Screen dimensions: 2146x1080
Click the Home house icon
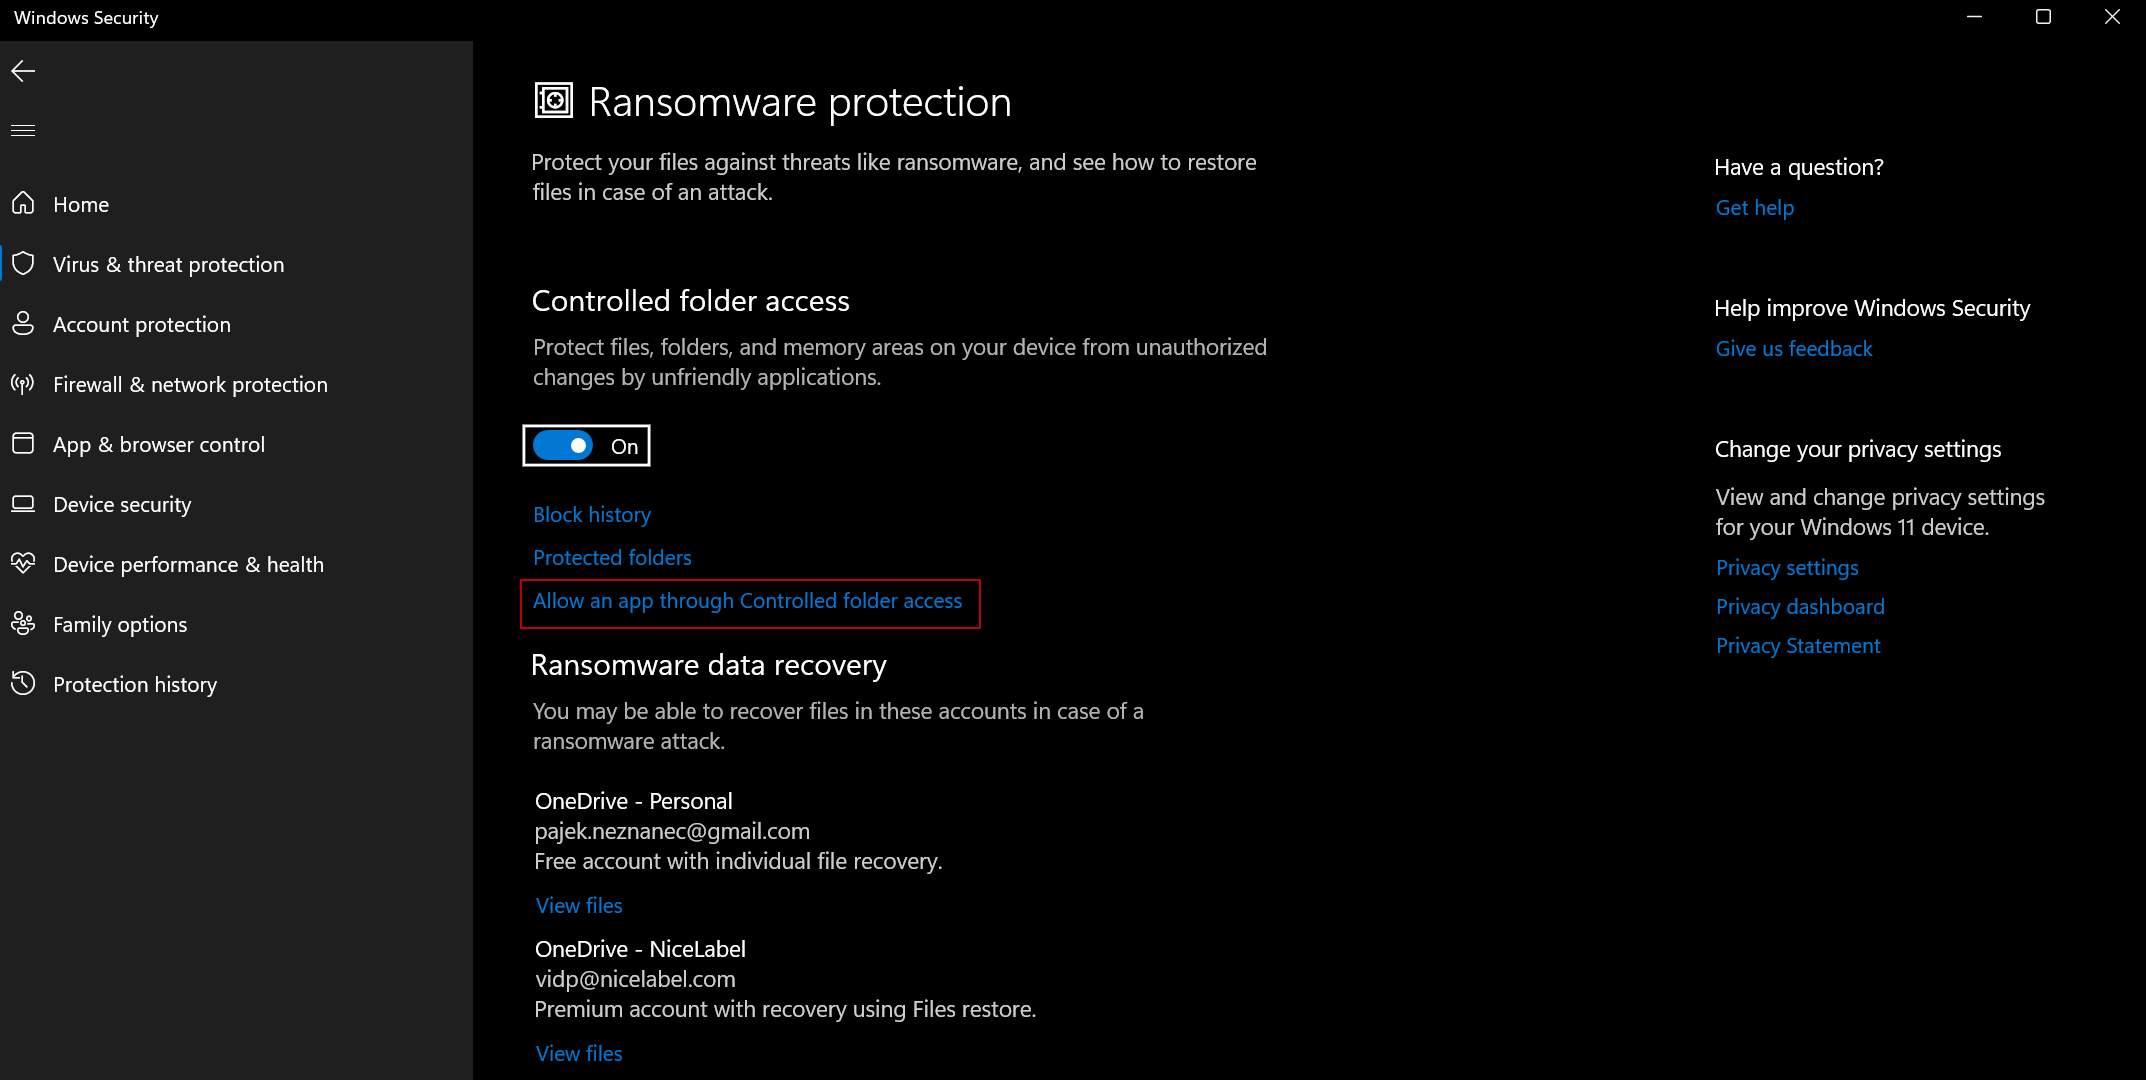(23, 204)
